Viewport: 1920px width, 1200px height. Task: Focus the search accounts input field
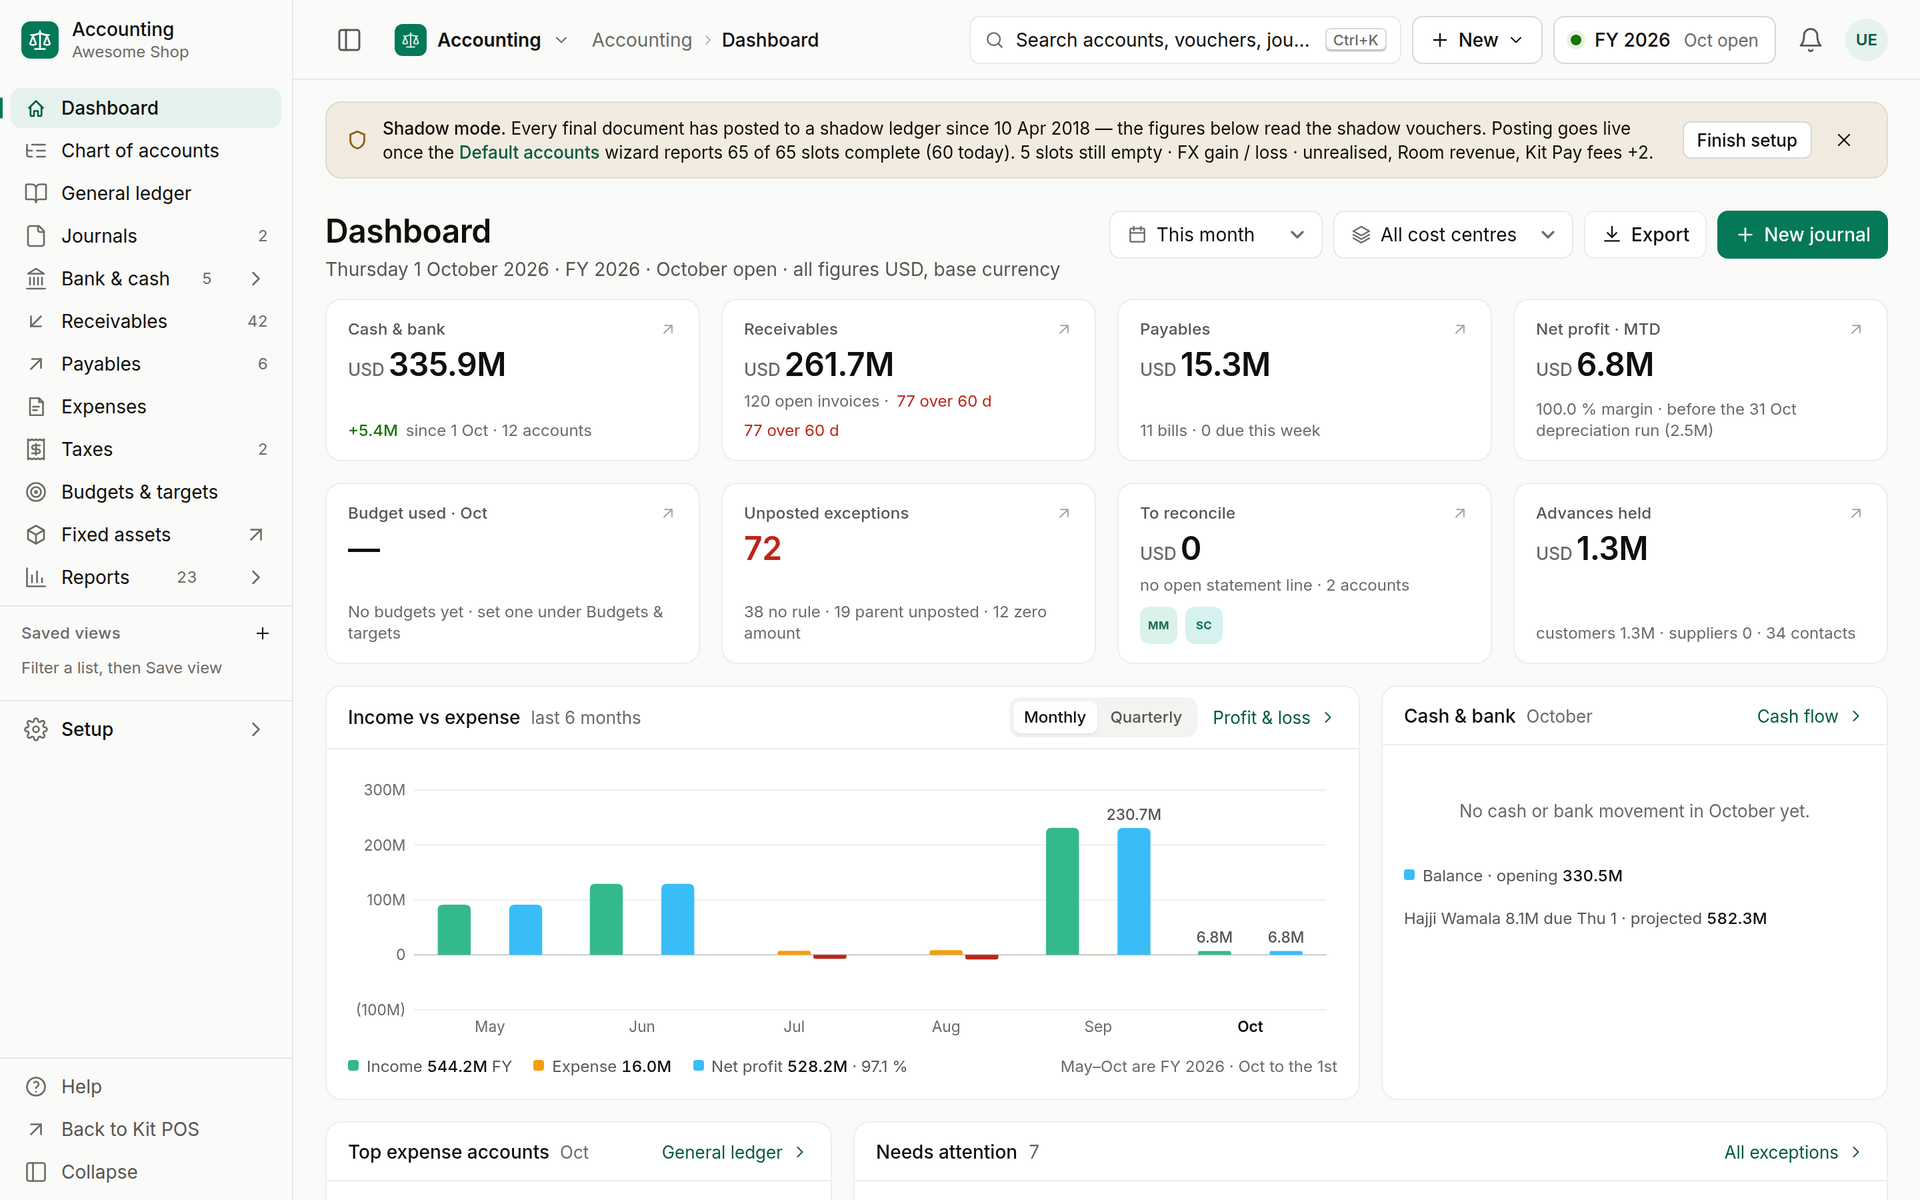1185,40
